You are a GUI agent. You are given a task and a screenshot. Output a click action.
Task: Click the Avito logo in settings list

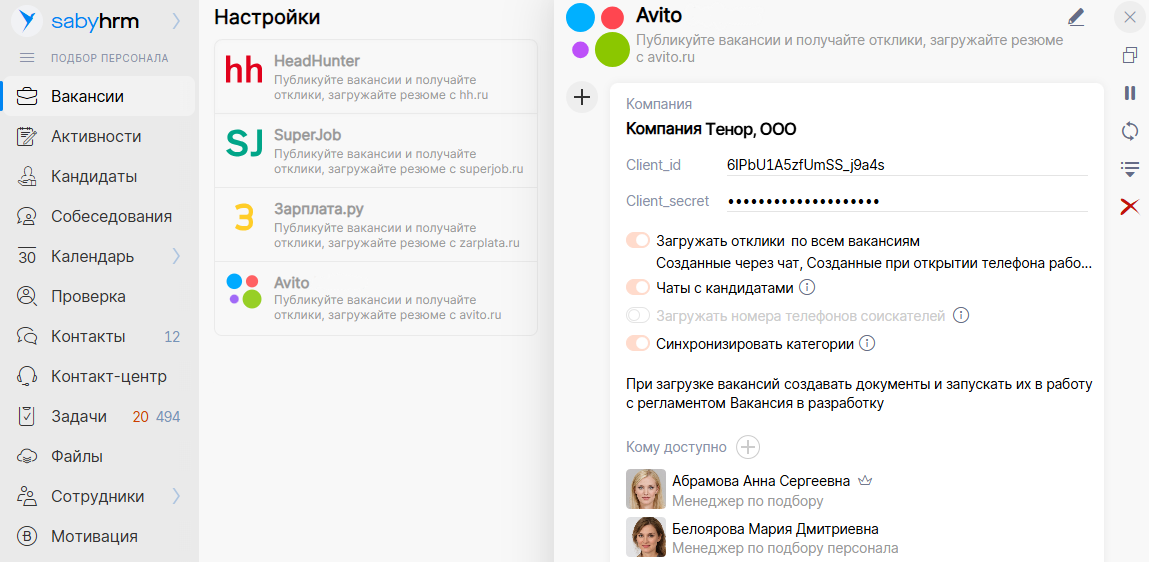coord(244,291)
